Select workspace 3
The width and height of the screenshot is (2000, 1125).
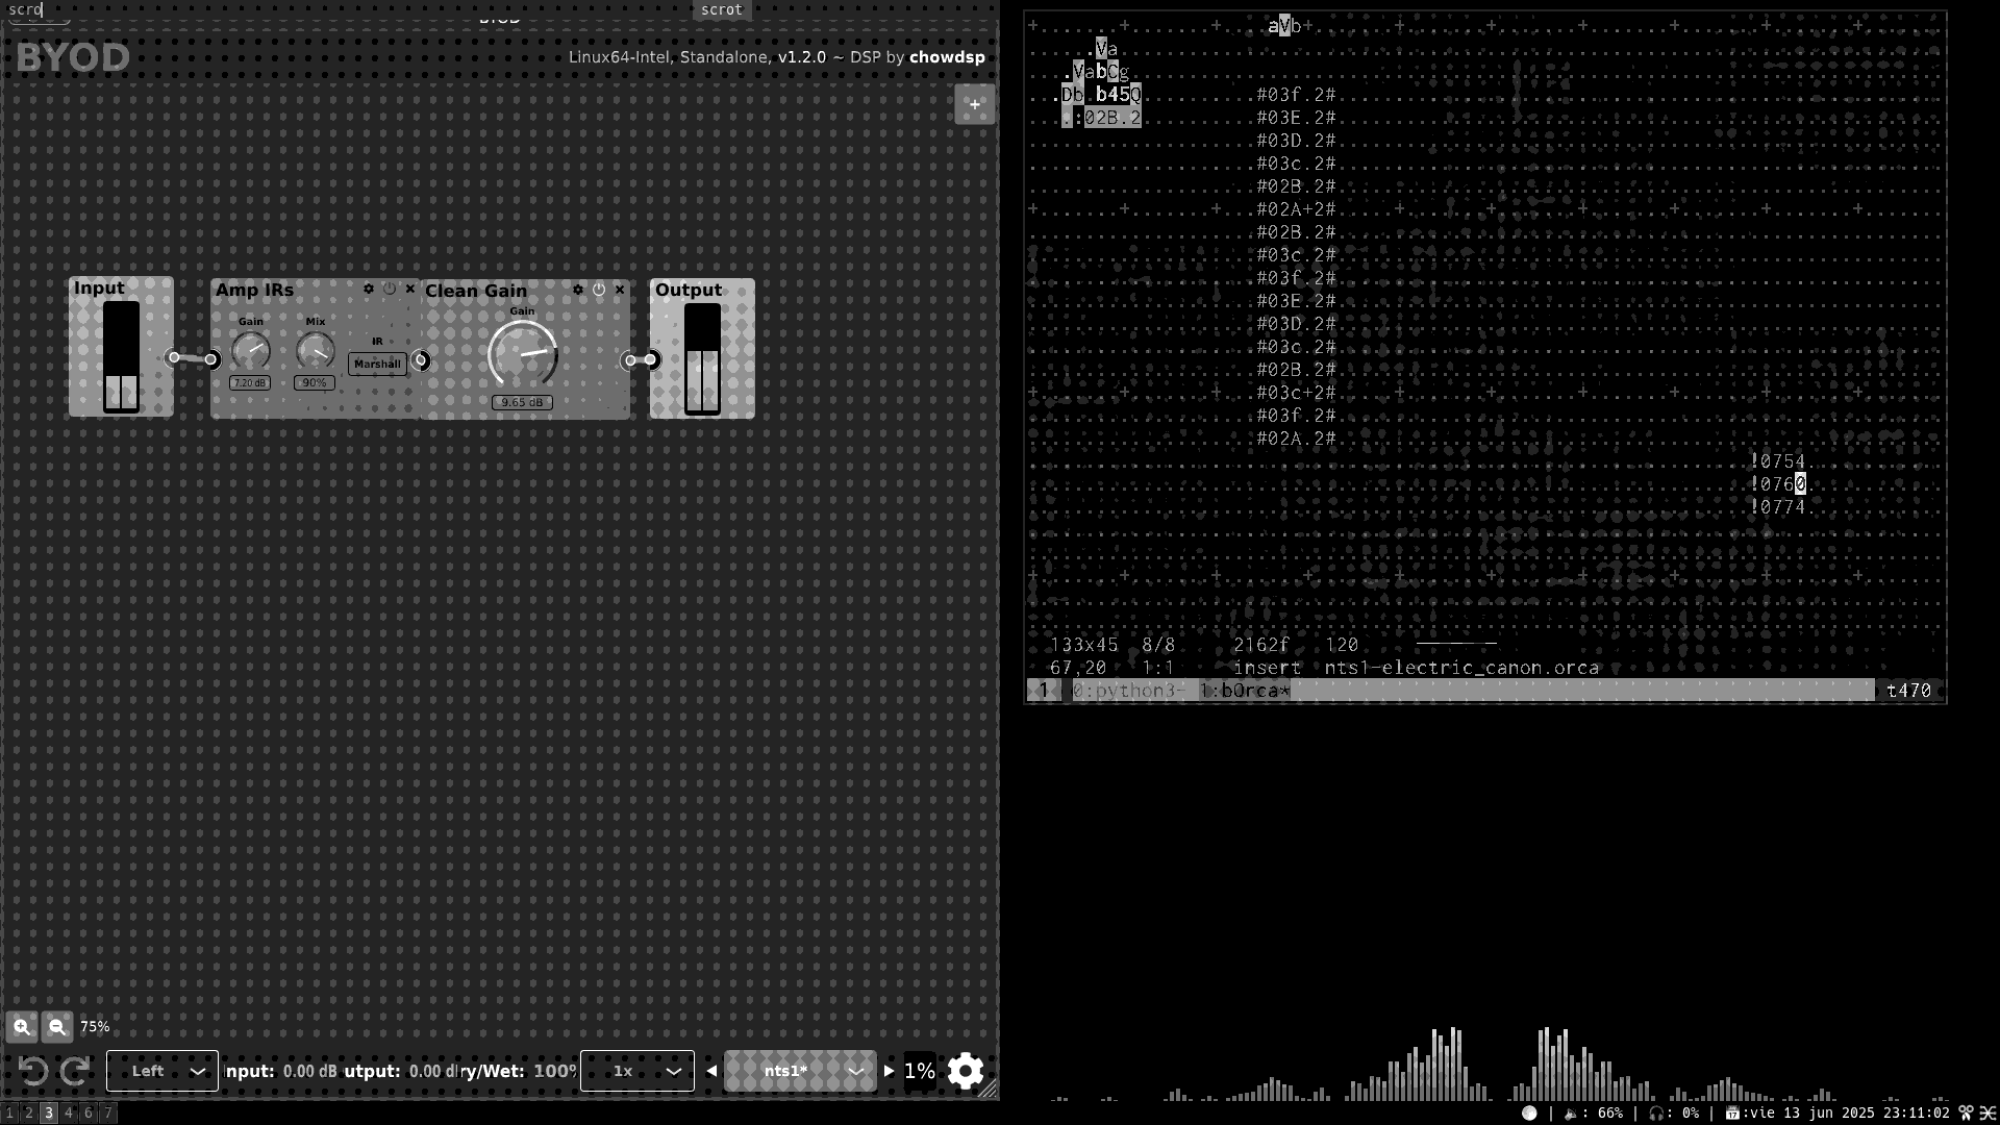(x=48, y=1112)
